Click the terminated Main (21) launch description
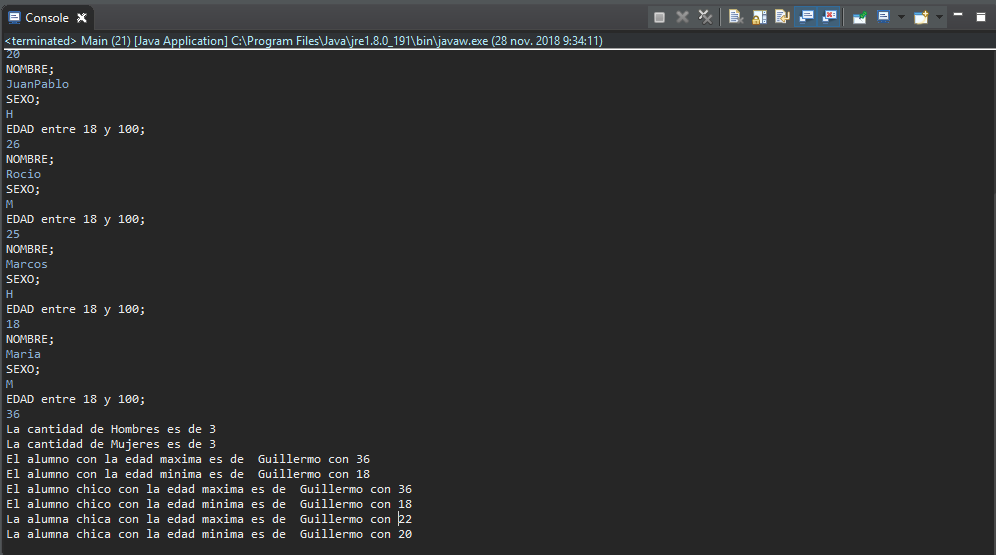Viewport: 996px width, 555px height. pos(304,41)
